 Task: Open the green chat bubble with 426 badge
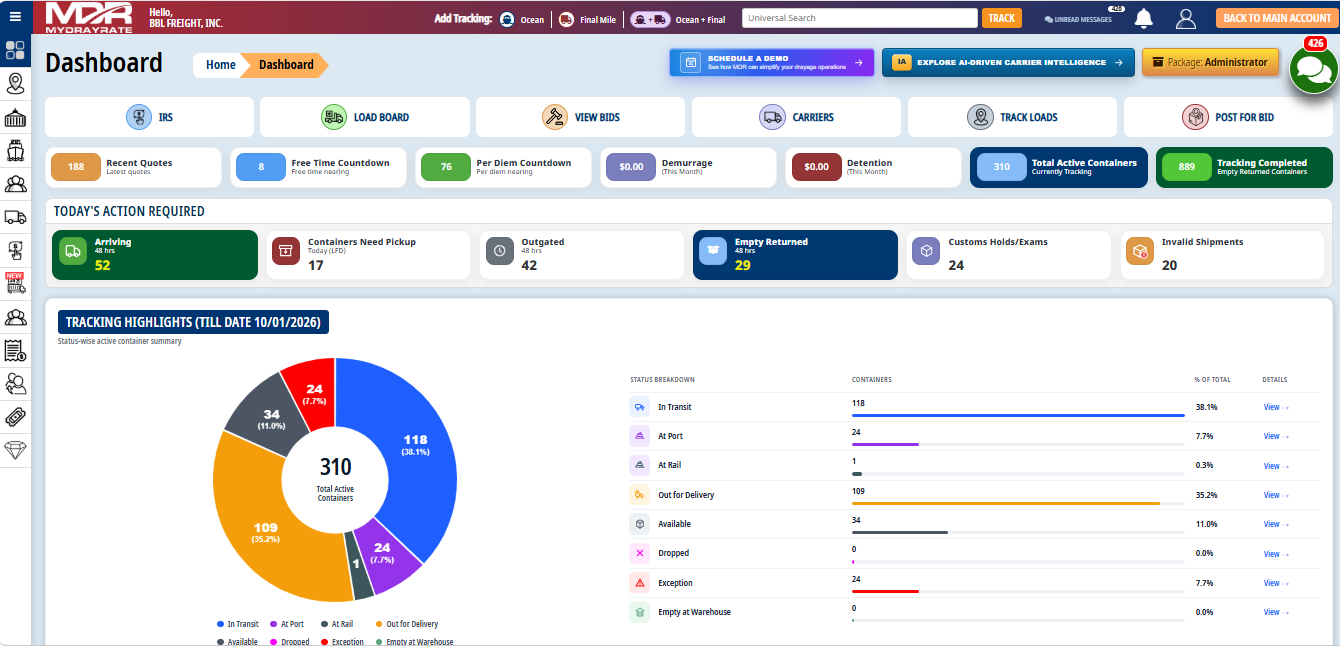(1313, 68)
